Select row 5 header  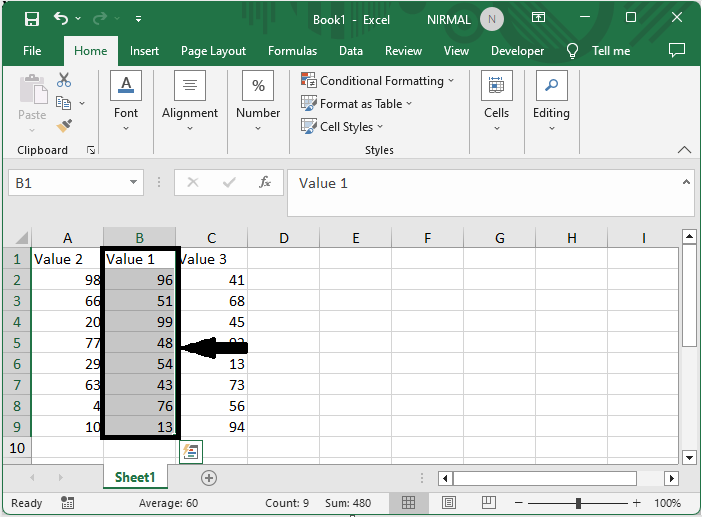(17, 343)
